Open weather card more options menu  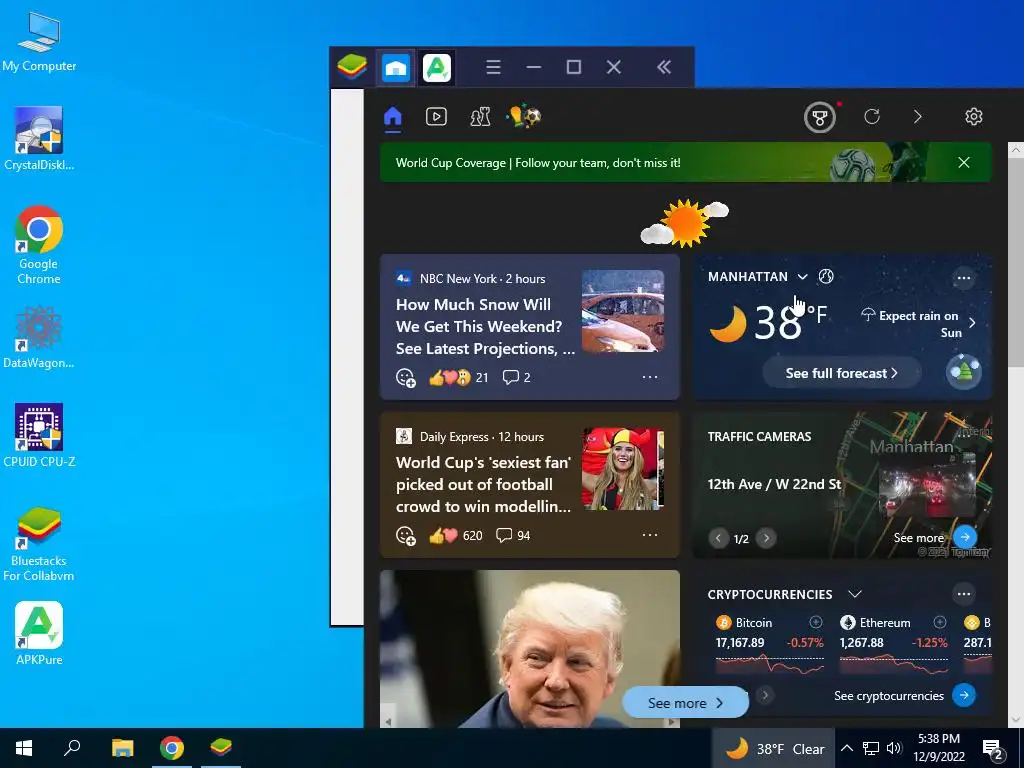(963, 278)
